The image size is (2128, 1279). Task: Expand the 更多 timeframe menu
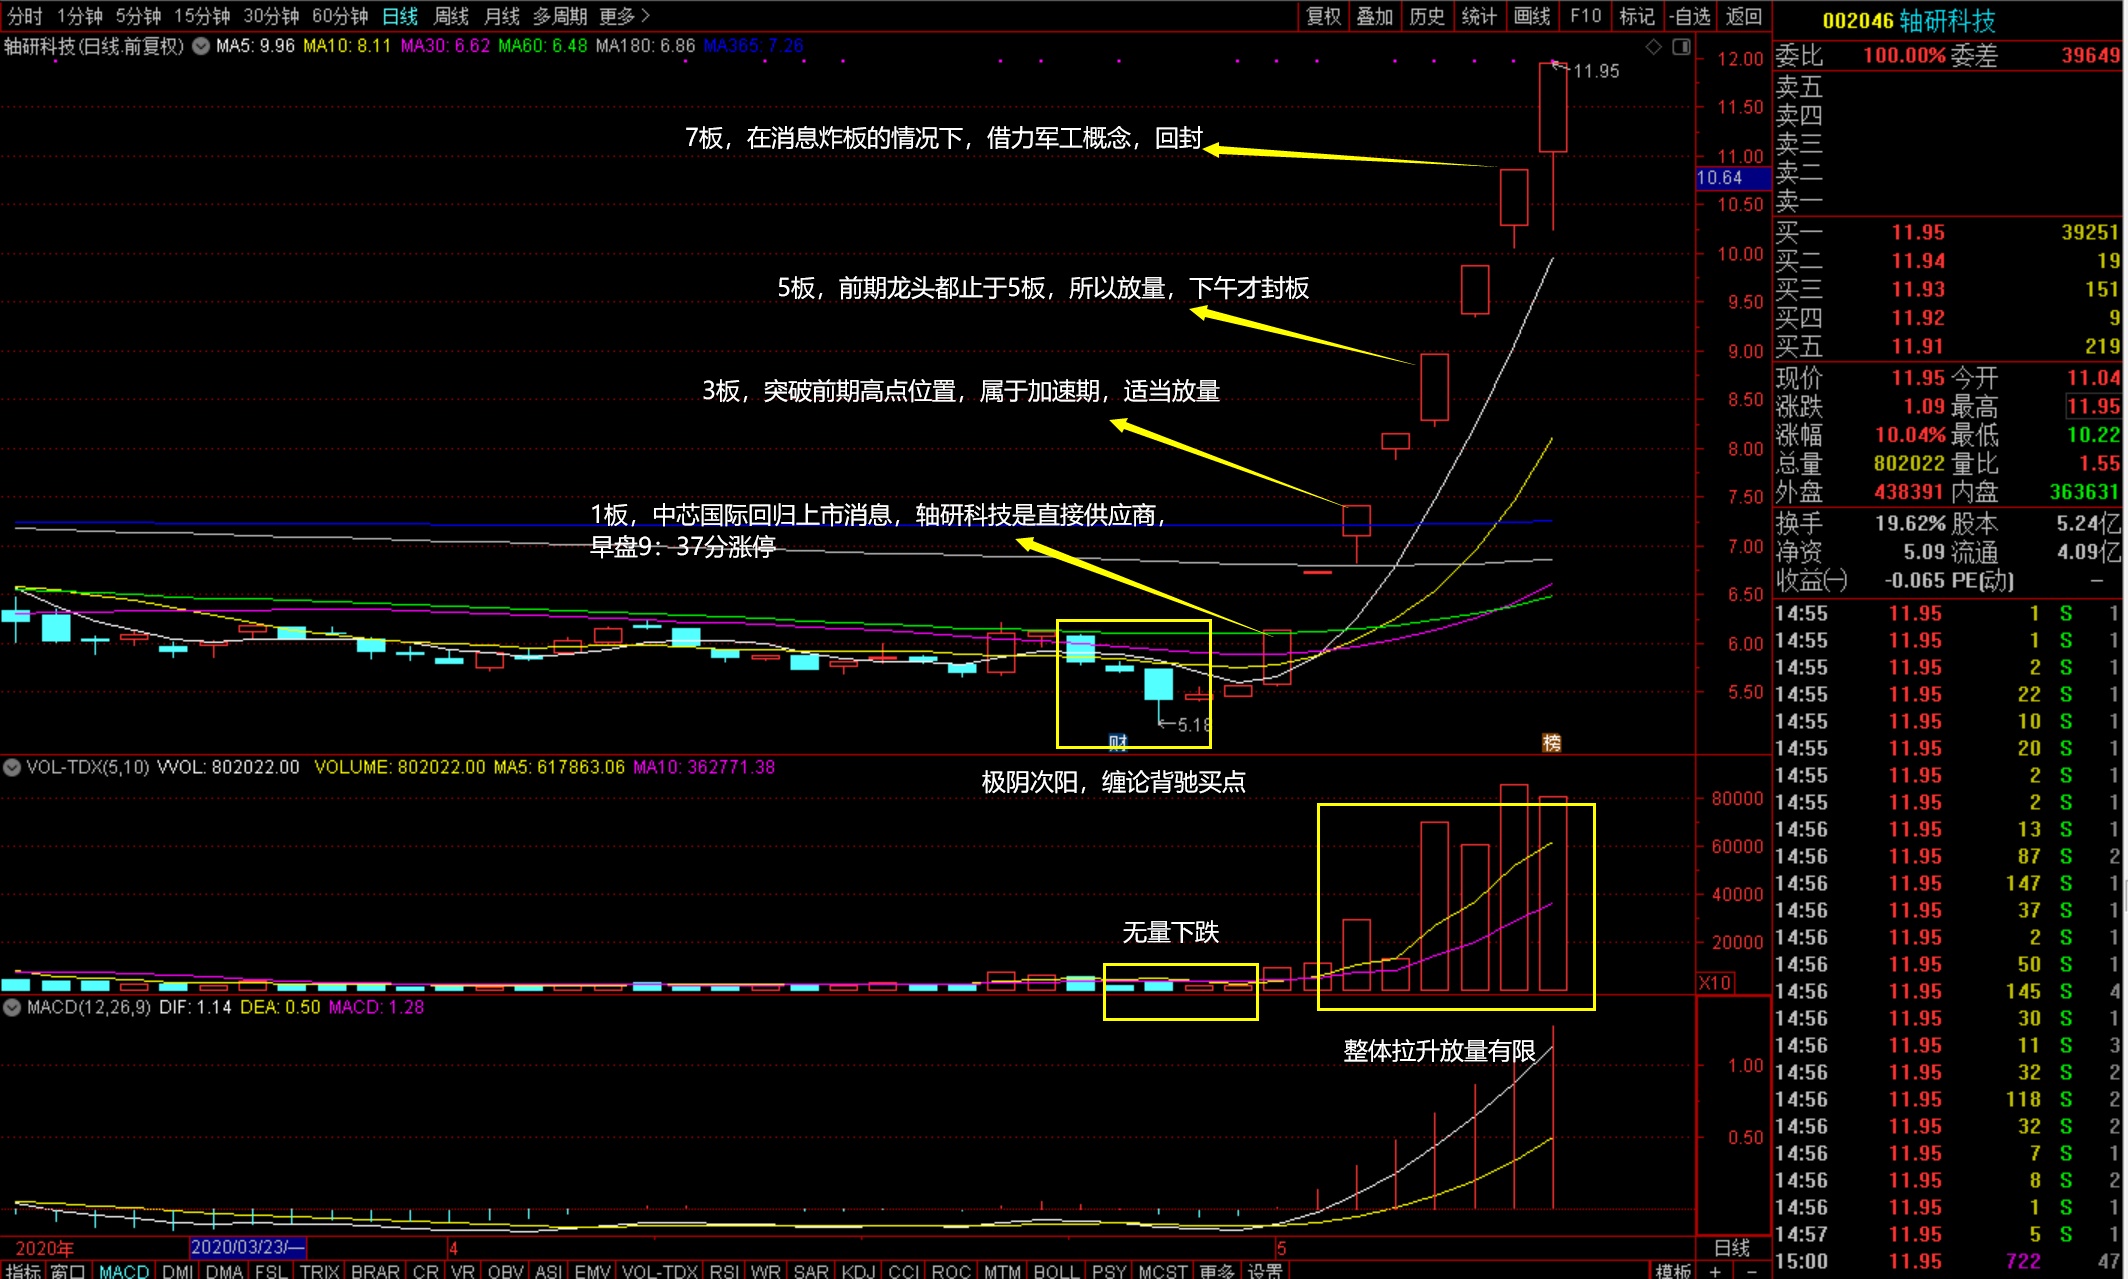click(624, 16)
